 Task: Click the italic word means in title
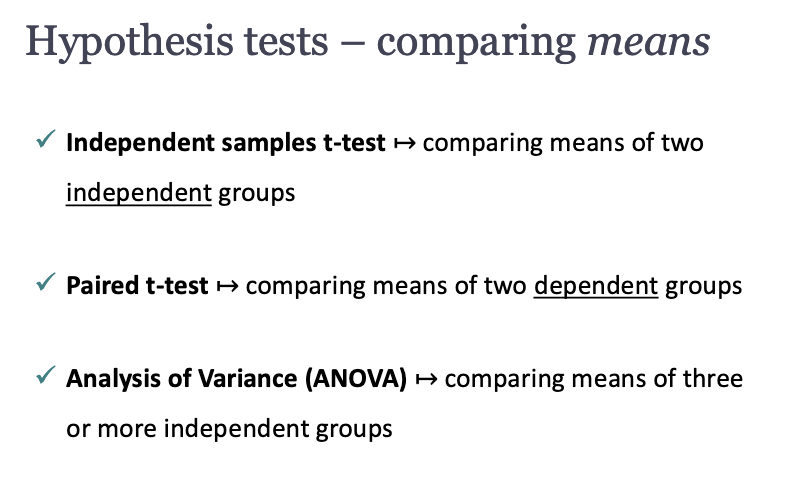pyautogui.click(x=649, y=43)
